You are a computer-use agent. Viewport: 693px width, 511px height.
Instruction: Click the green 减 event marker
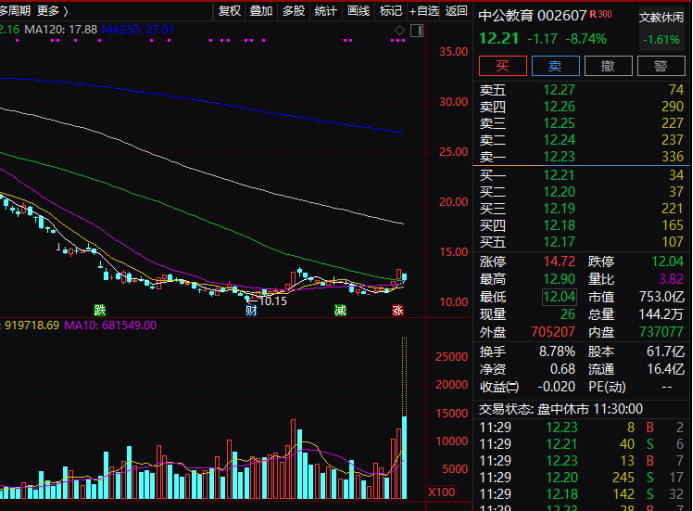(341, 310)
